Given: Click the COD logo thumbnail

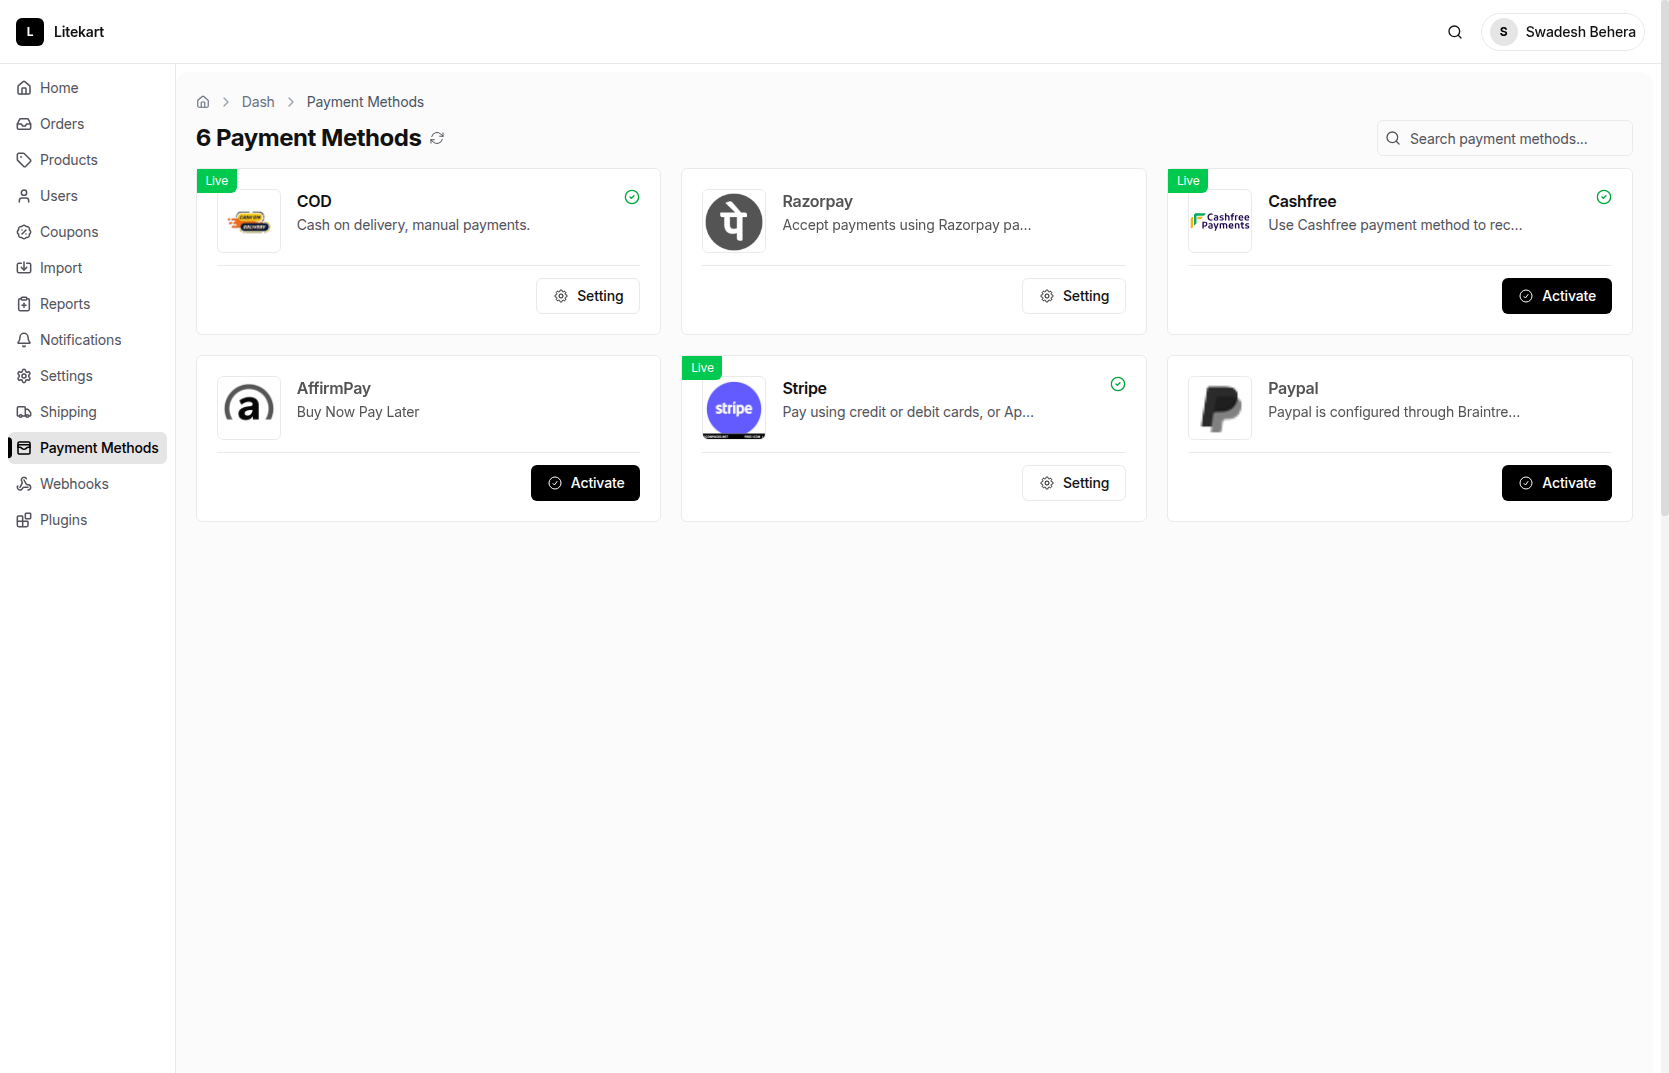Looking at the screenshot, I should 249,221.
